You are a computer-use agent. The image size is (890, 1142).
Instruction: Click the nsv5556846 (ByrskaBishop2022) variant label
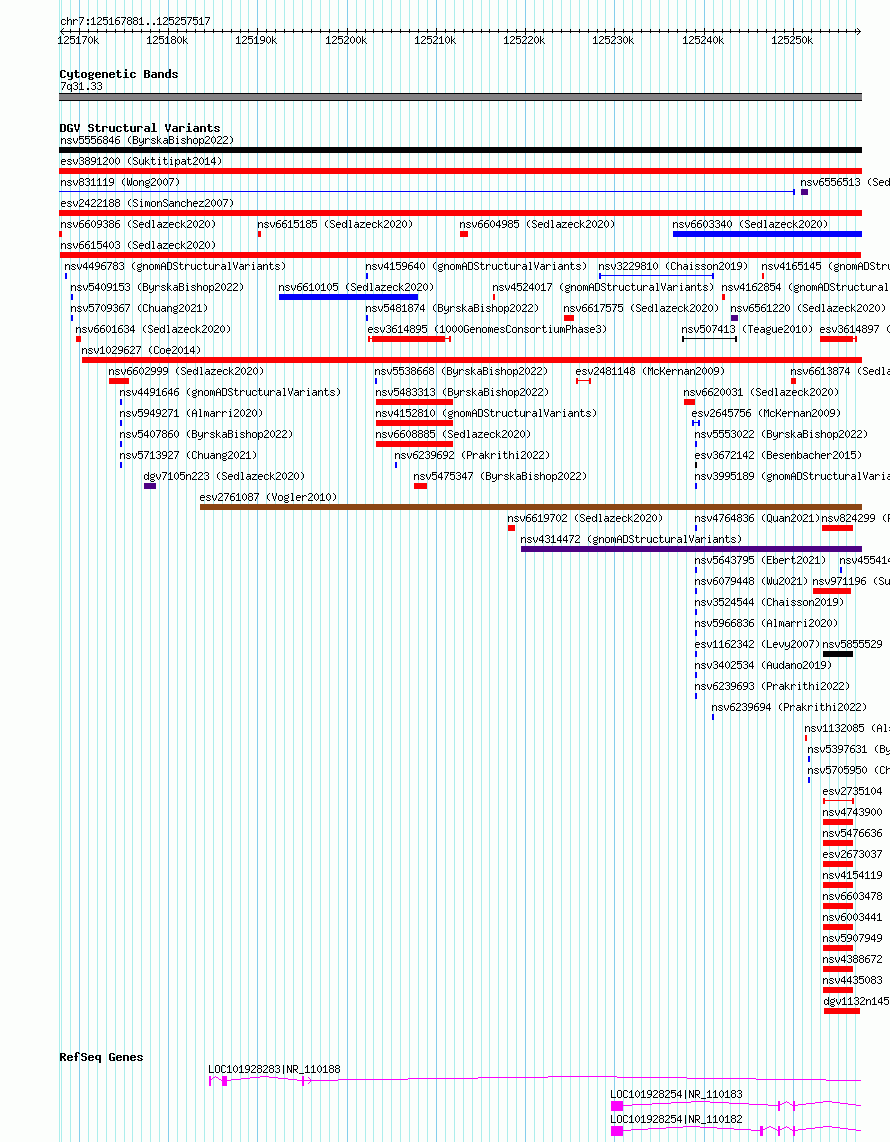[x=147, y=140]
